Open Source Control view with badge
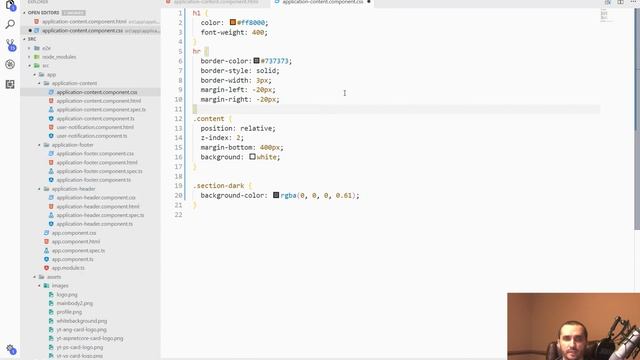This screenshot has width=640, height=360. pos(10,44)
